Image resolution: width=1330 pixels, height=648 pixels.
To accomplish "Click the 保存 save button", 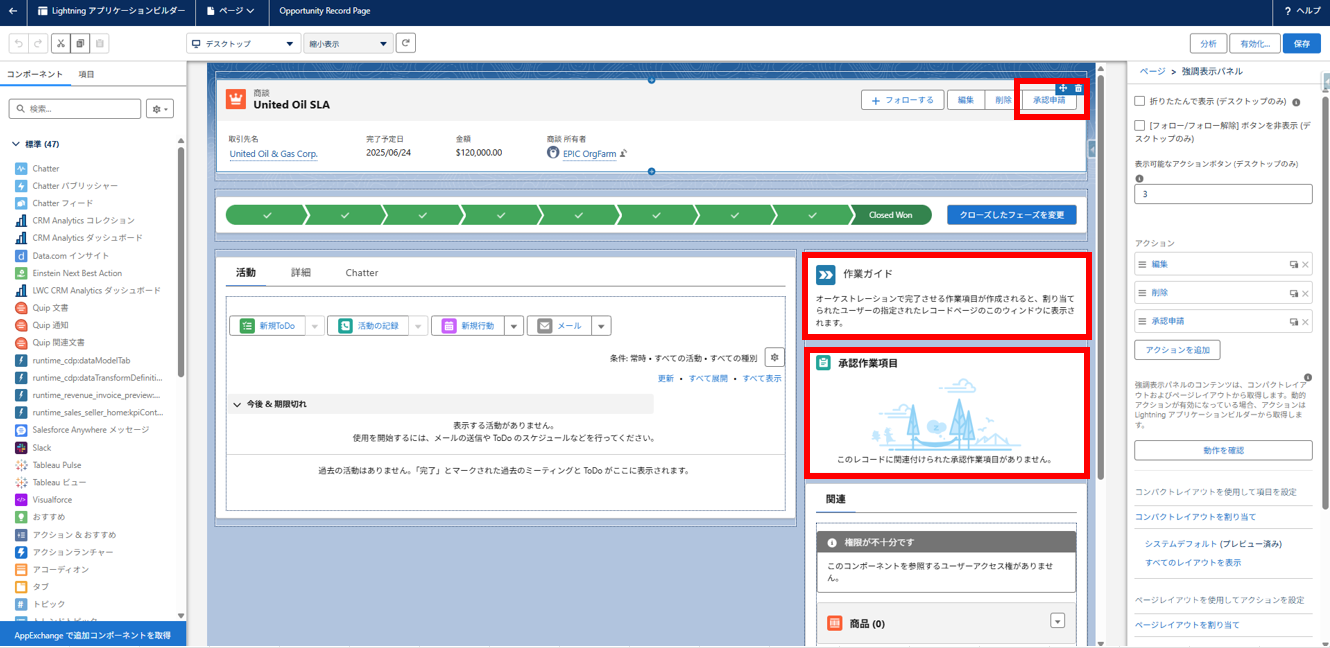I will coord(1302,44).
